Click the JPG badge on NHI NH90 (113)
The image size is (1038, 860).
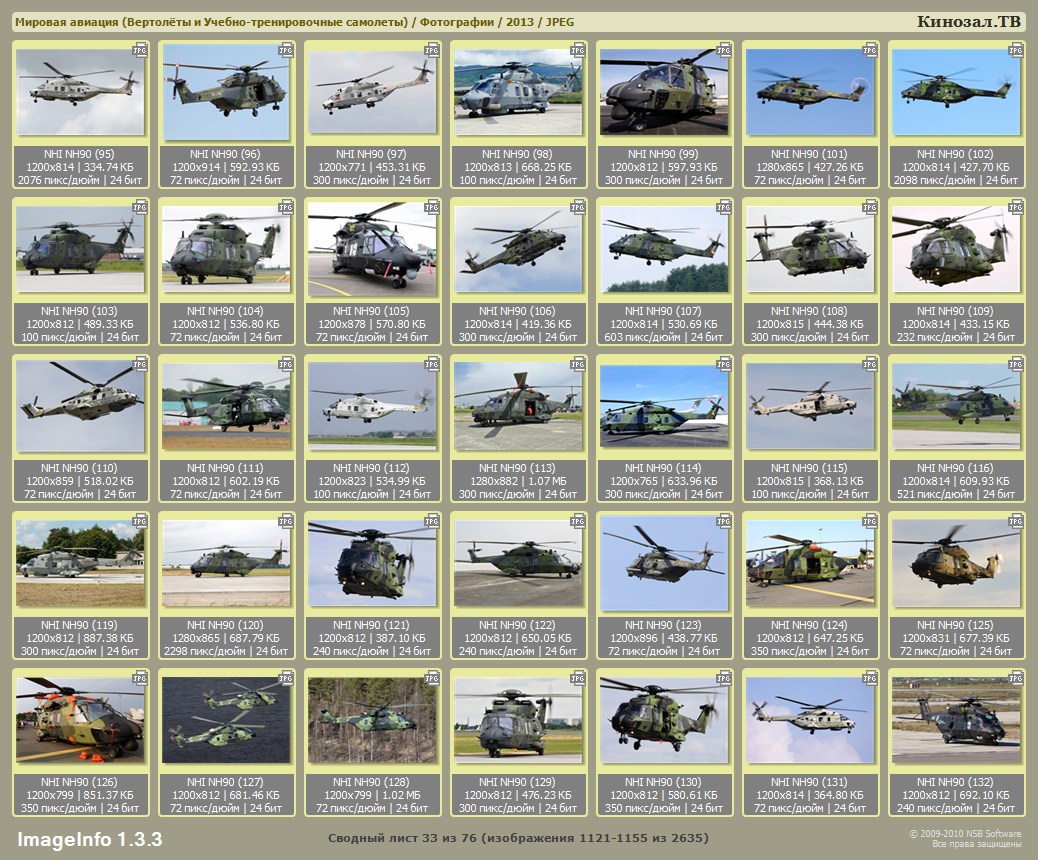coord(578,363)
